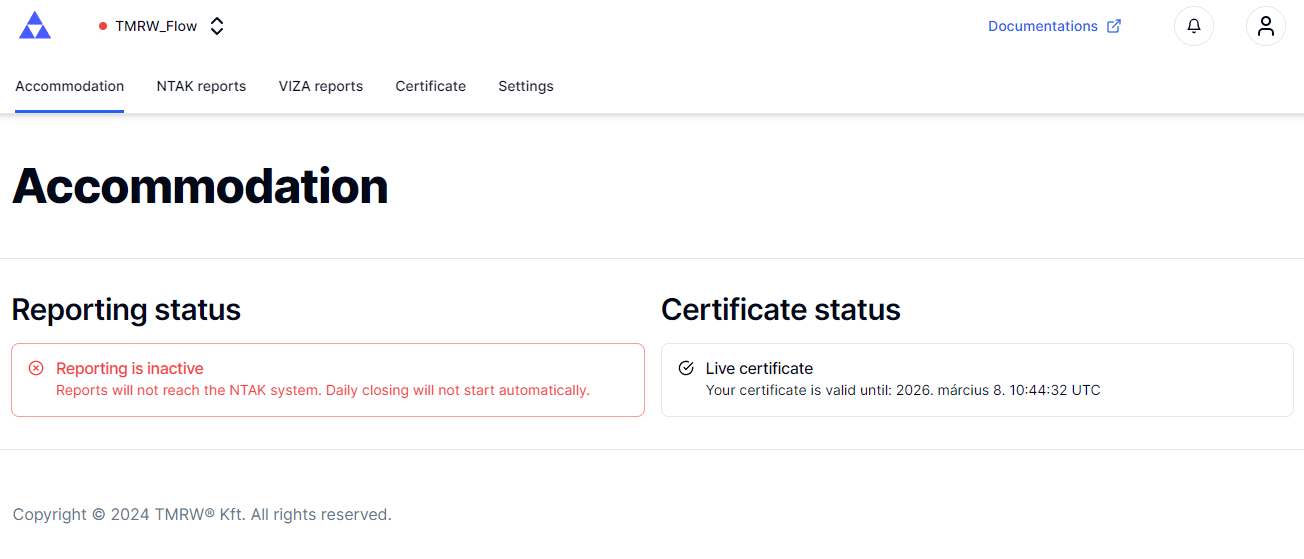This screenshot has width=1304, height=559.
Task: Open the user profile icon
Action: point(1266,26)
